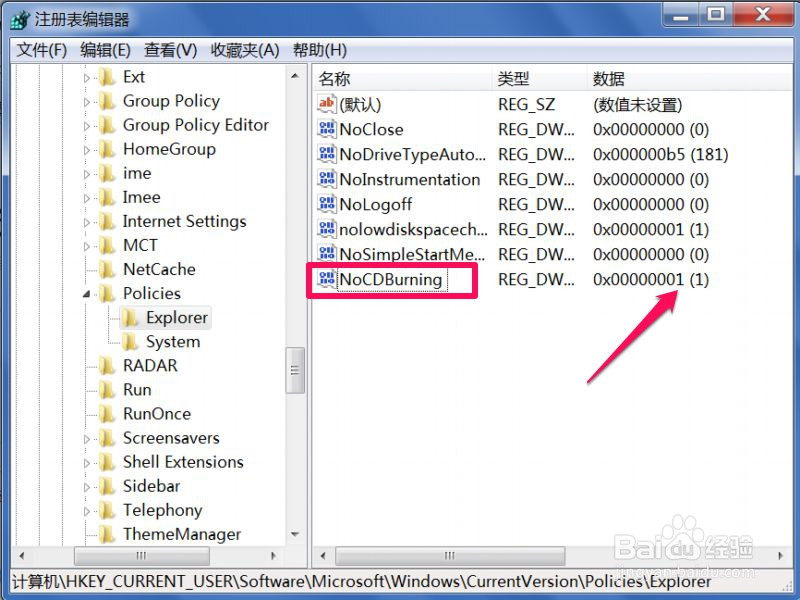Expand the Group Policy tree node
This screenshot has height=600, width=800.
(86, 102)
